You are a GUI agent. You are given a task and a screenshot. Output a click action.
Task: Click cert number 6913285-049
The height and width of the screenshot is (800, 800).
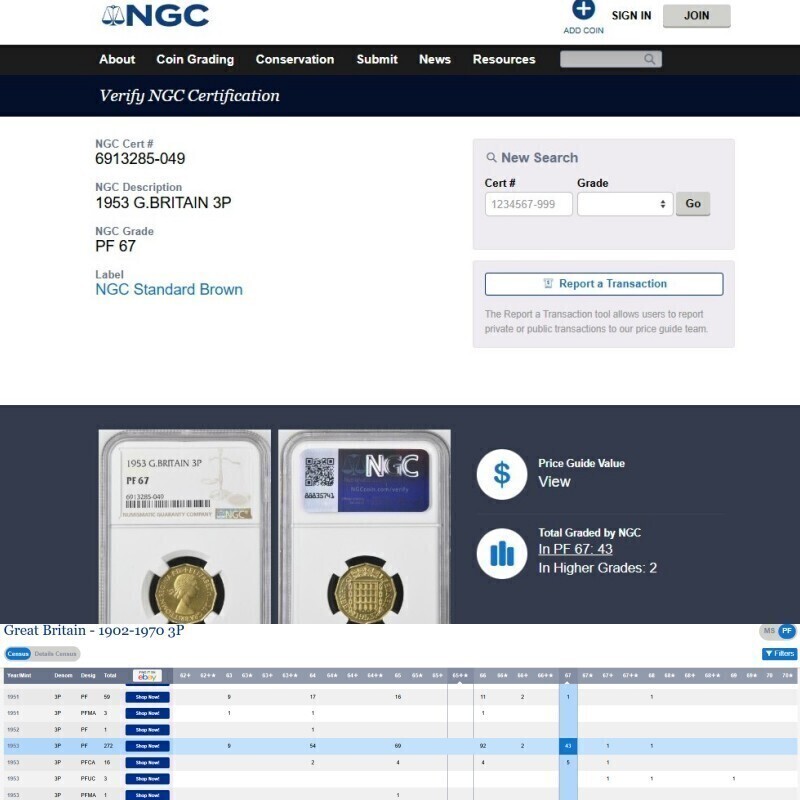tap(140, 159)
